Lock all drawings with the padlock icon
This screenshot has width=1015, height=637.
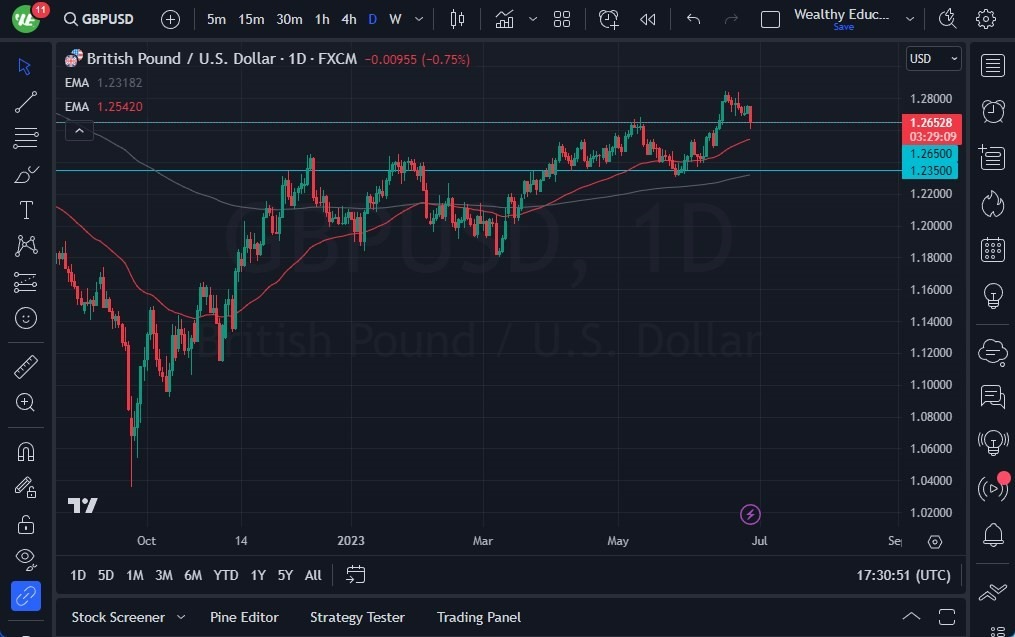tap(25, 523)
